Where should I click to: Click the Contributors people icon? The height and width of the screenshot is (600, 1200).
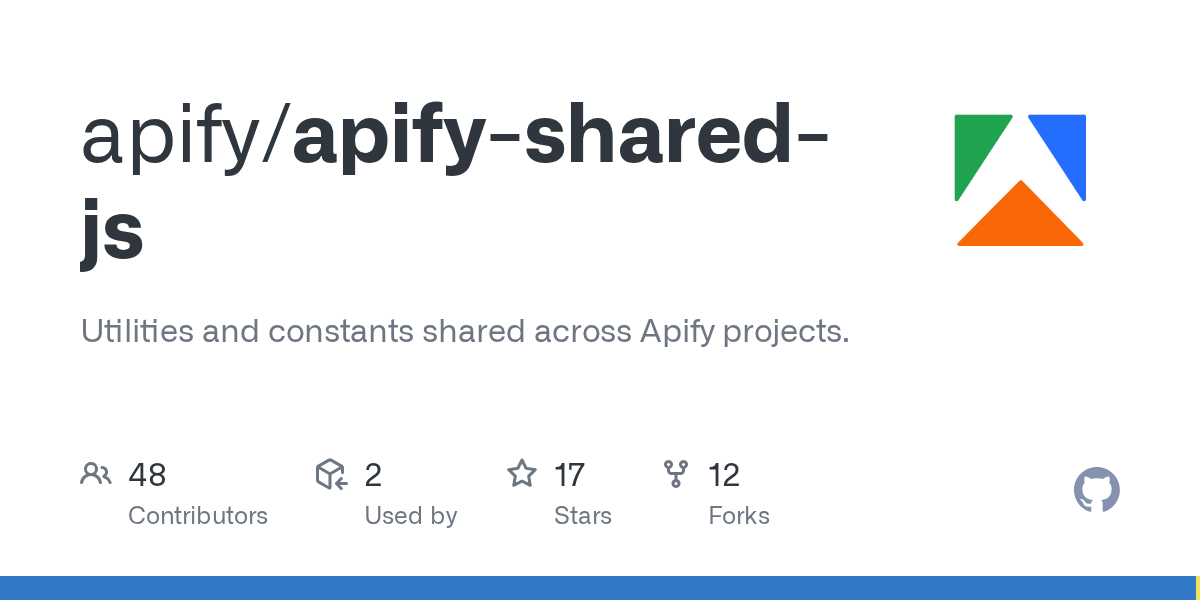[x=96, y=474]
